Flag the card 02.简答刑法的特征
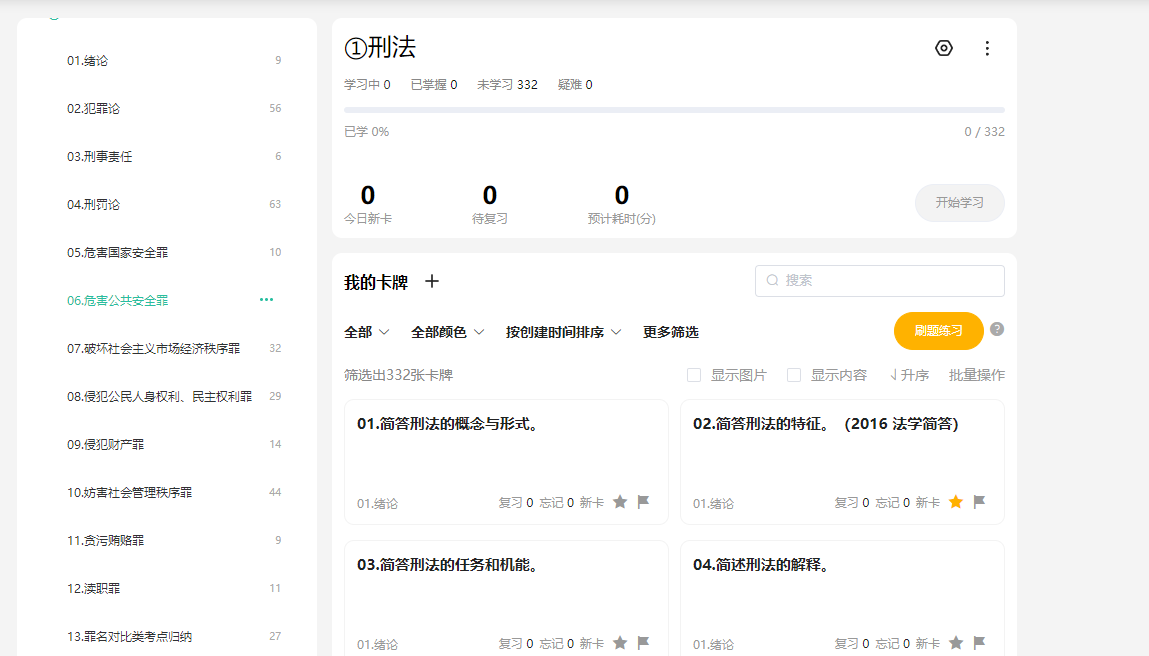Image resolution: width=1149 pixels, height=656 pixels. click(x=979, y=502)
